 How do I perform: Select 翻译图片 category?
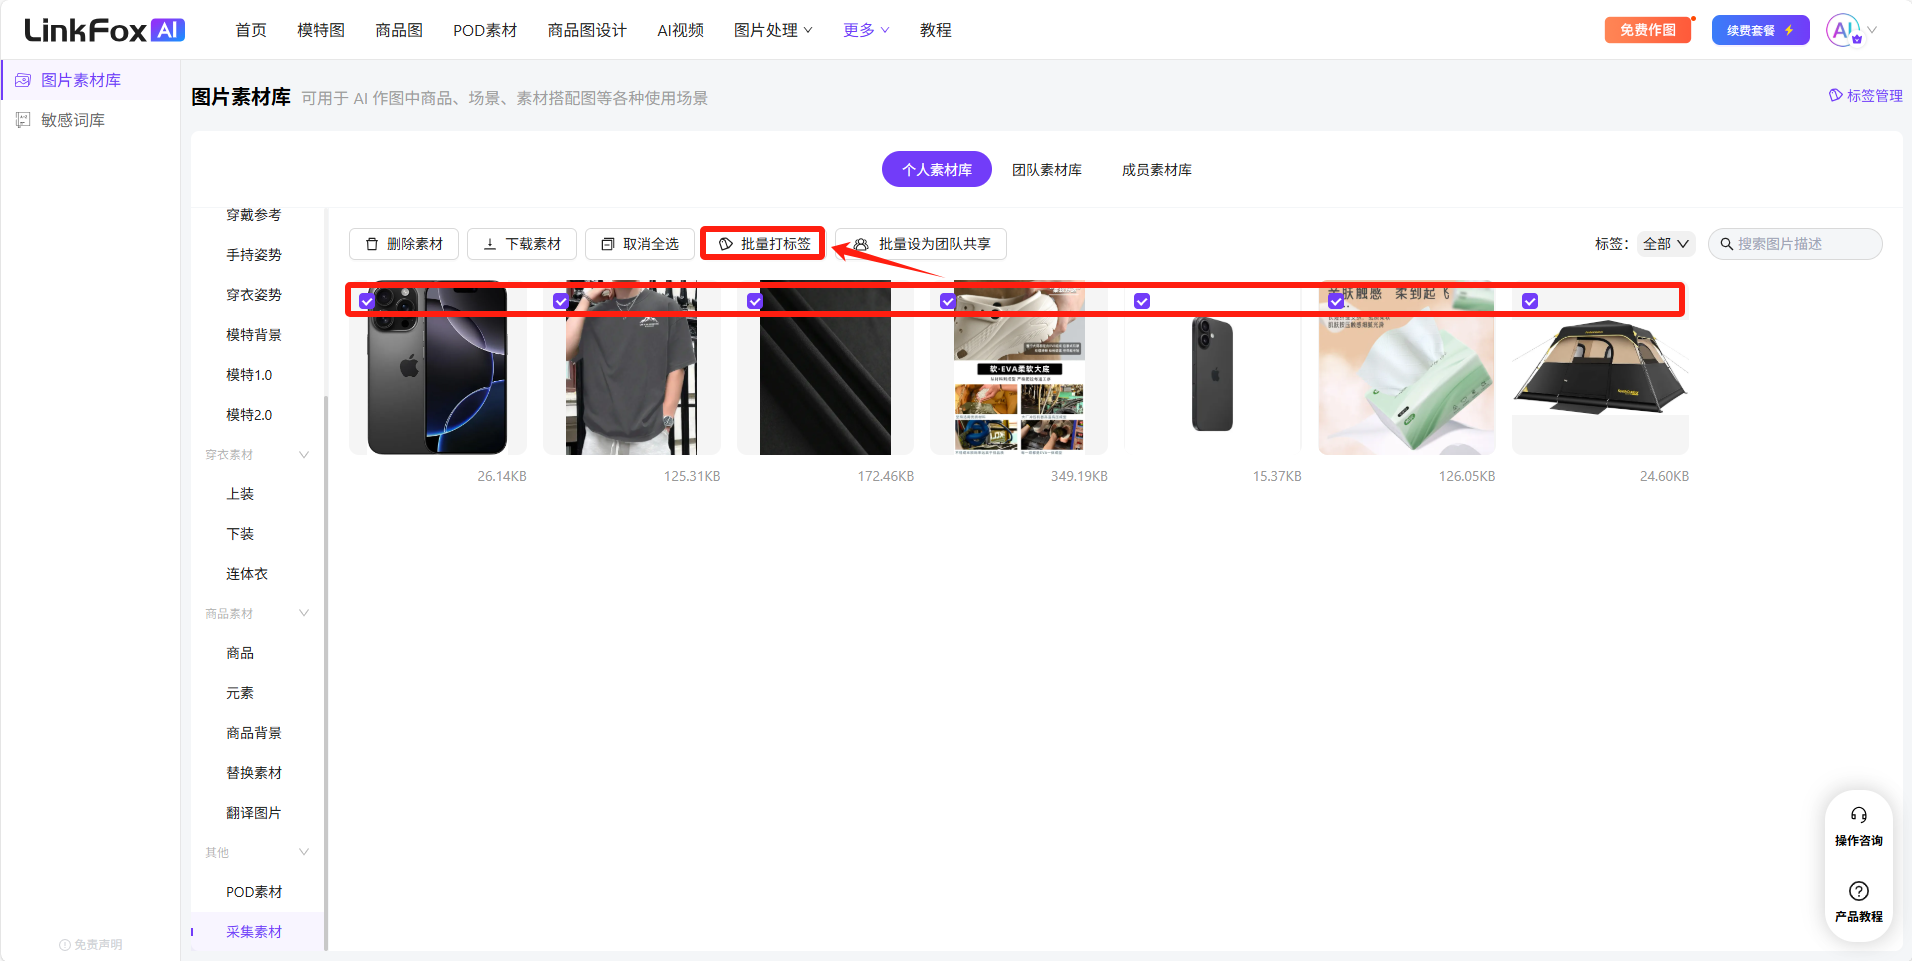[x=254, y=813]
